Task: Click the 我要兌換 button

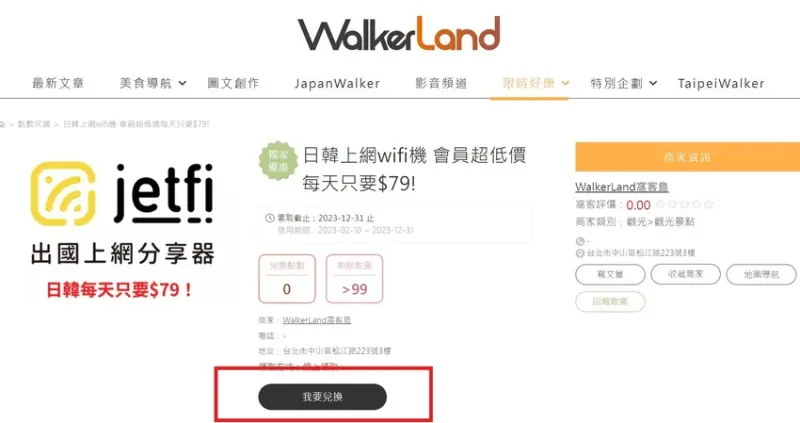Action: tap(322, 396)
